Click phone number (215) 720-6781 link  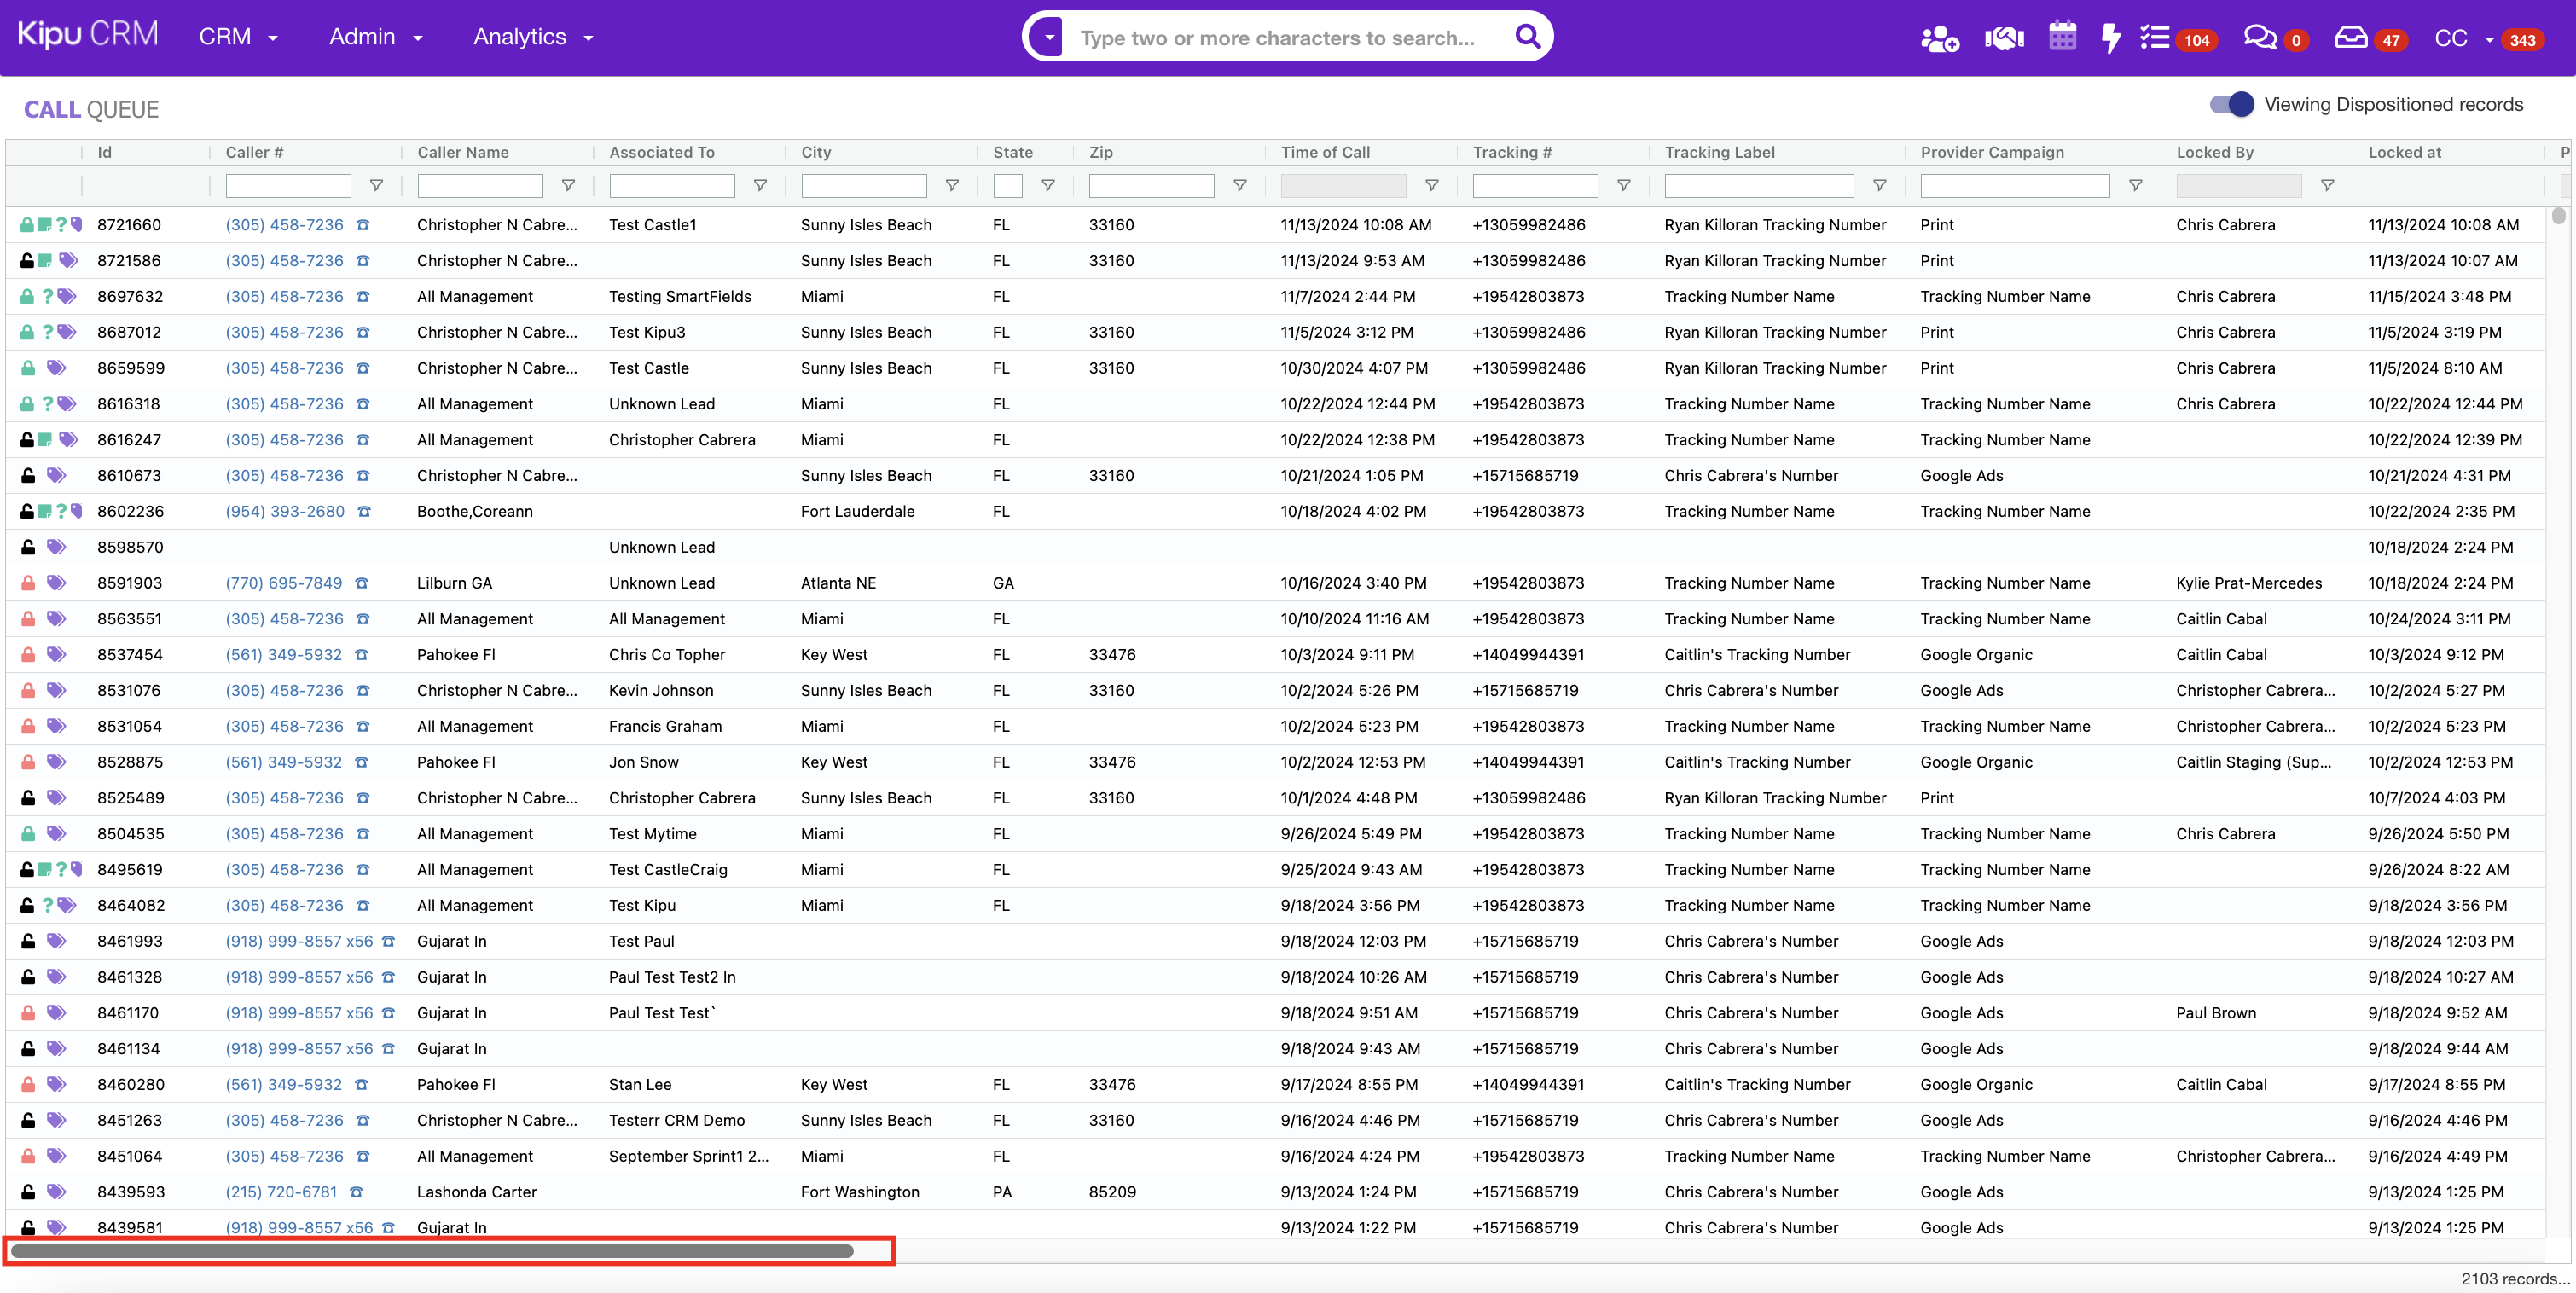coord(281,1192)
